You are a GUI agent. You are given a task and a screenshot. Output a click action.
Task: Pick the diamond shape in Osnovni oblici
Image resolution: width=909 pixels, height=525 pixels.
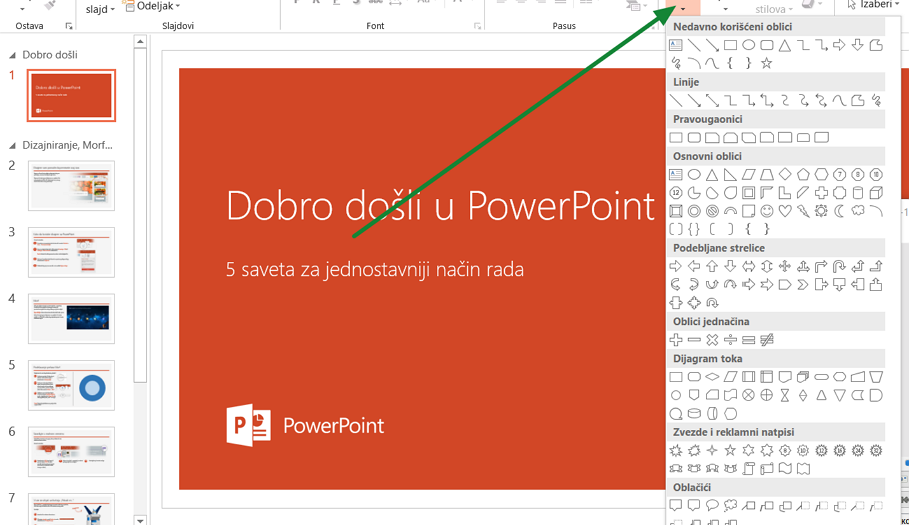(x=785, y=174)
